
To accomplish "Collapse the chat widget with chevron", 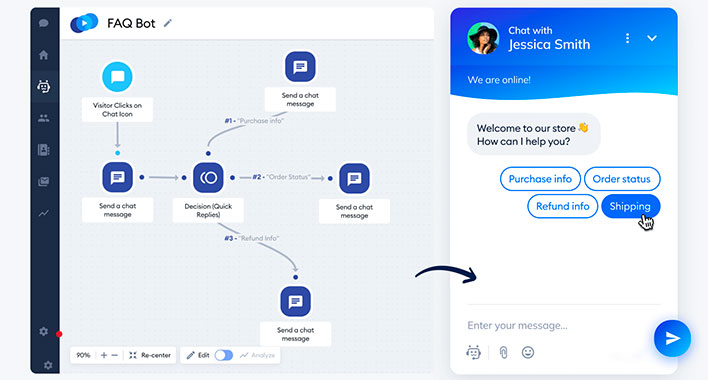I will click(652, 38).
